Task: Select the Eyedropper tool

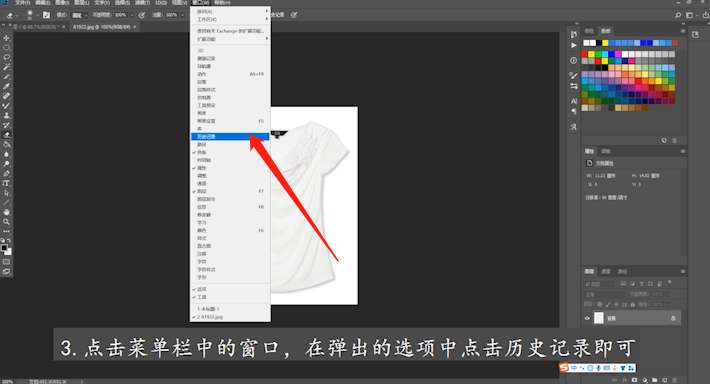Action: coord(6,86)
